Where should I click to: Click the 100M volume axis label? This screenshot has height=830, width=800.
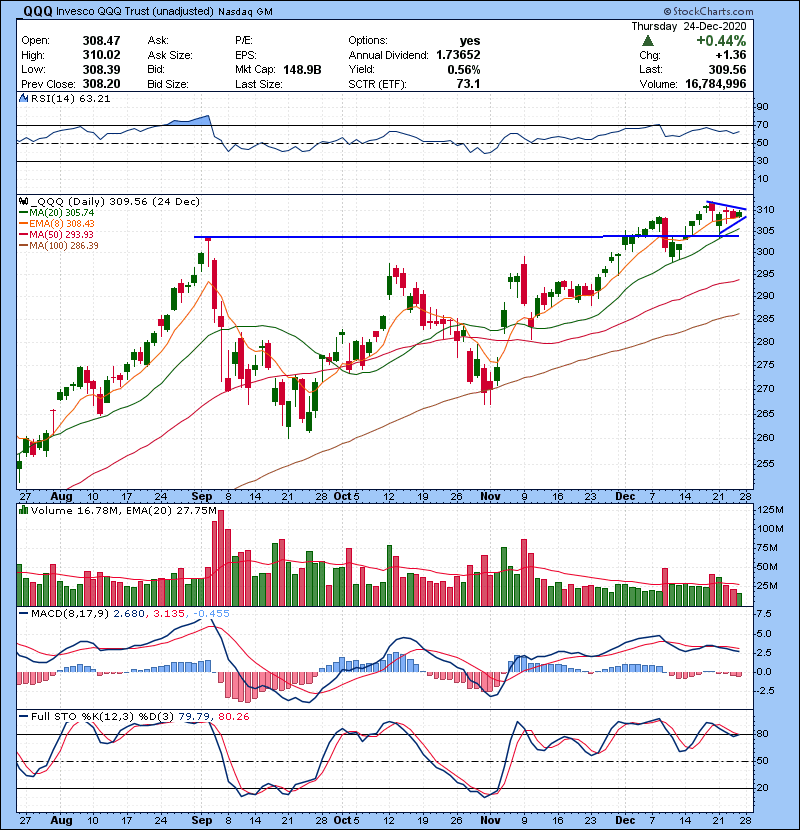click(x=770, y=529)
